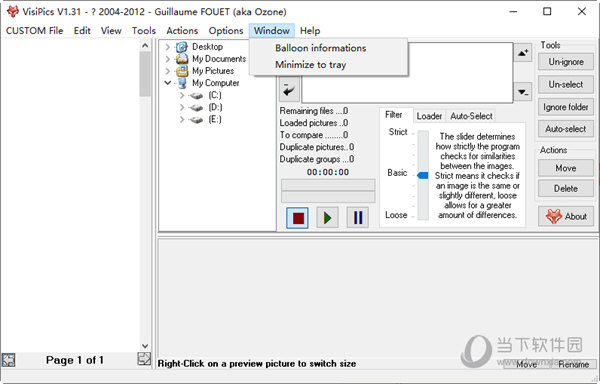The image size is (600, 384).
Task: Click the Loaded pictures counter text
Action: click(x=314, y=123)
